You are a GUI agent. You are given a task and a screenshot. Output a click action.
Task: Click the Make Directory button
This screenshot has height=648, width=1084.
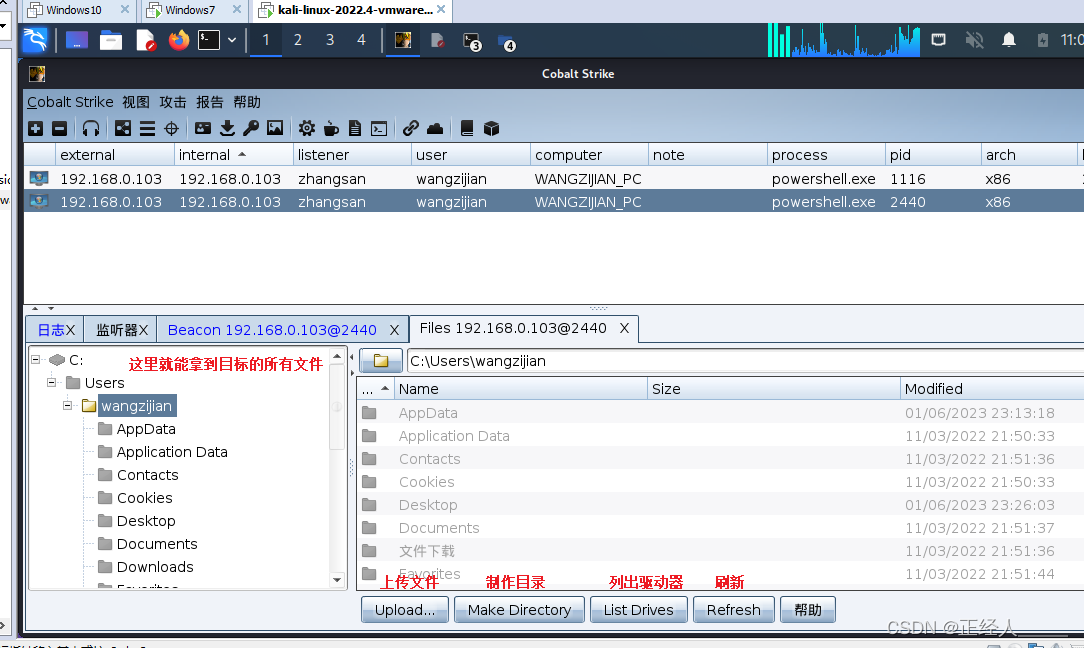[519, 610]
